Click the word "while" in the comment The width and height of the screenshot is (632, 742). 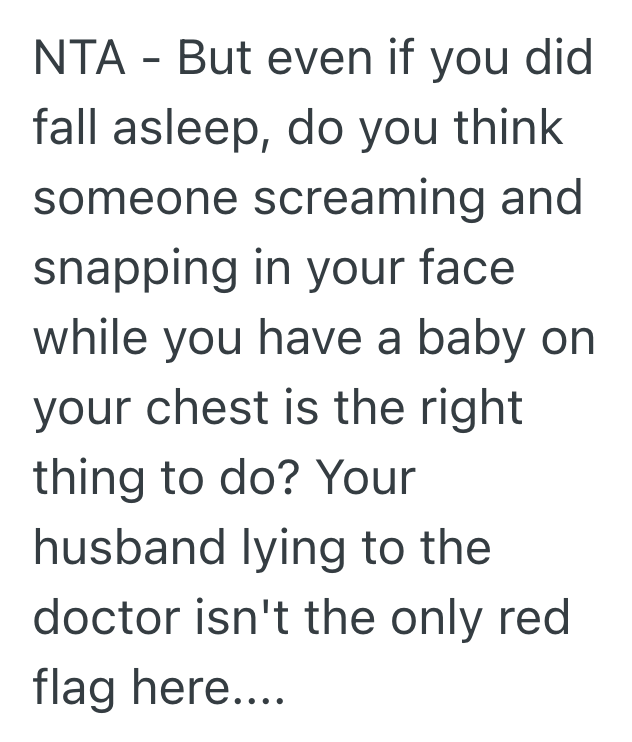pos(92,338)
